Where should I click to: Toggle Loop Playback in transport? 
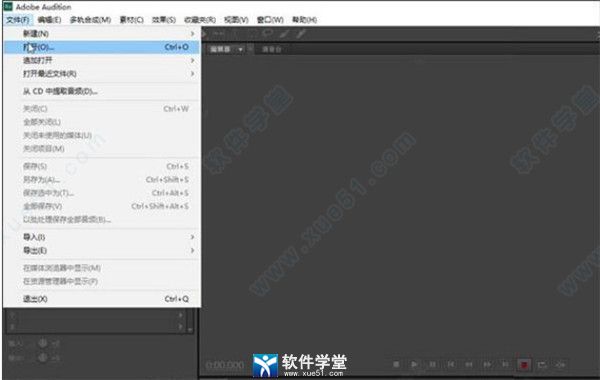coord(542,364)
